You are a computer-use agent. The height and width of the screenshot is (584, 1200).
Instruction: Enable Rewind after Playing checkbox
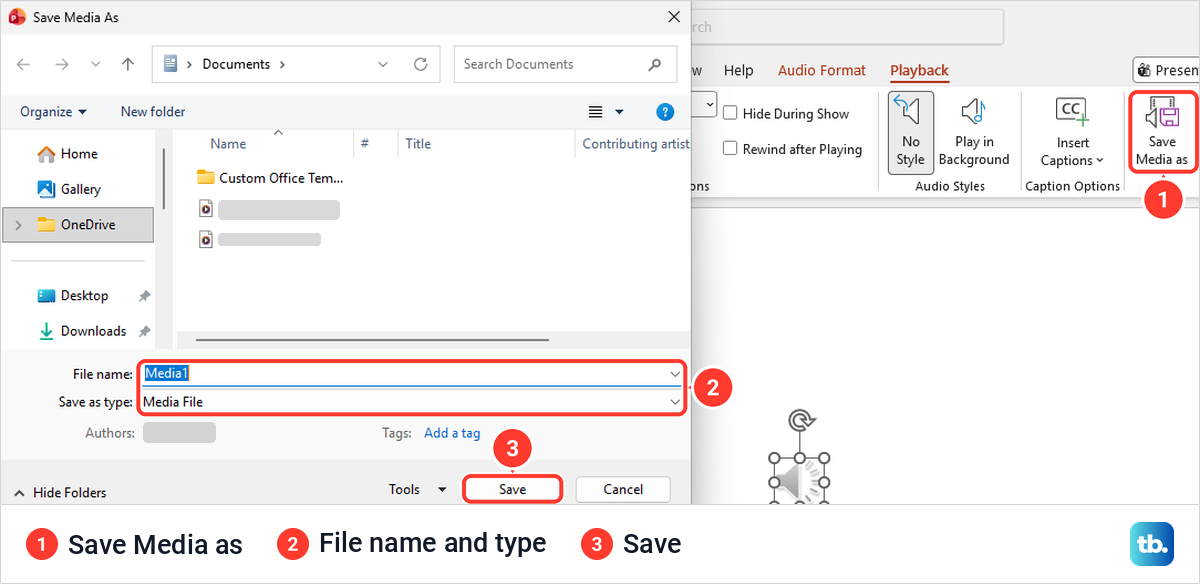coord(731,149)
